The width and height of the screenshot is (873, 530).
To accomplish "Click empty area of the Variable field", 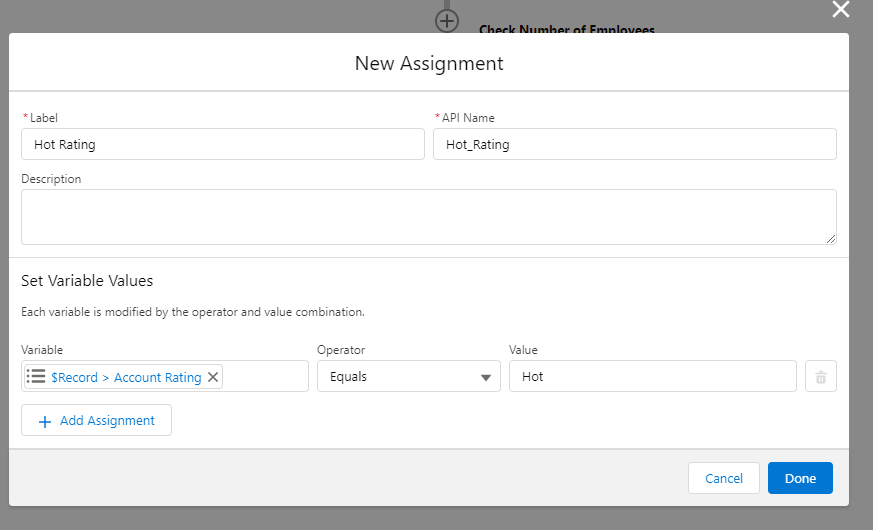I will [x=265, y=377].
